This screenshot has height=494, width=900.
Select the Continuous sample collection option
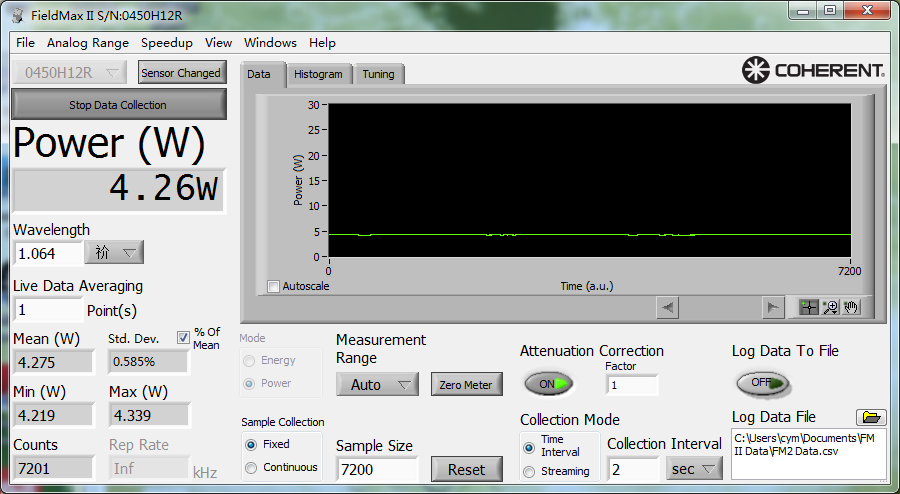[x=251, y=468]
